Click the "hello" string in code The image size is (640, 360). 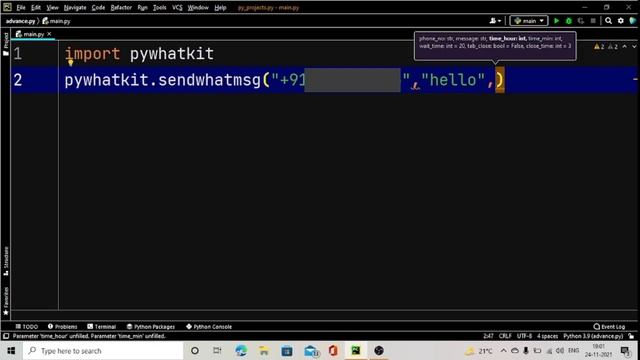[453, 80]
